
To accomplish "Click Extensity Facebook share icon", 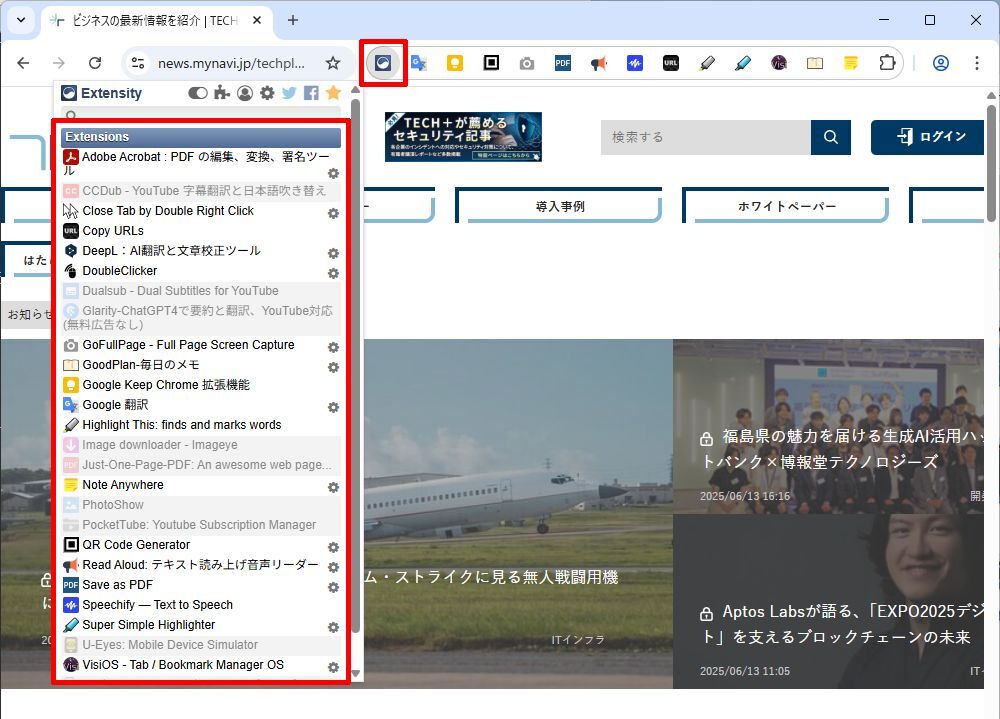I will [x=311, y=93].
